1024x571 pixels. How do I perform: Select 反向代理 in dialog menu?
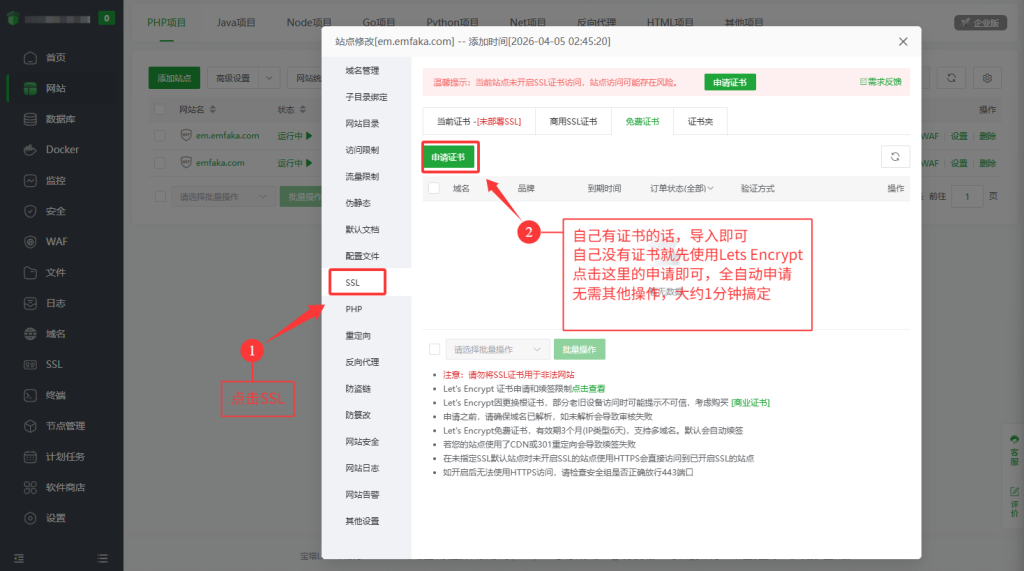click(362, 362)
